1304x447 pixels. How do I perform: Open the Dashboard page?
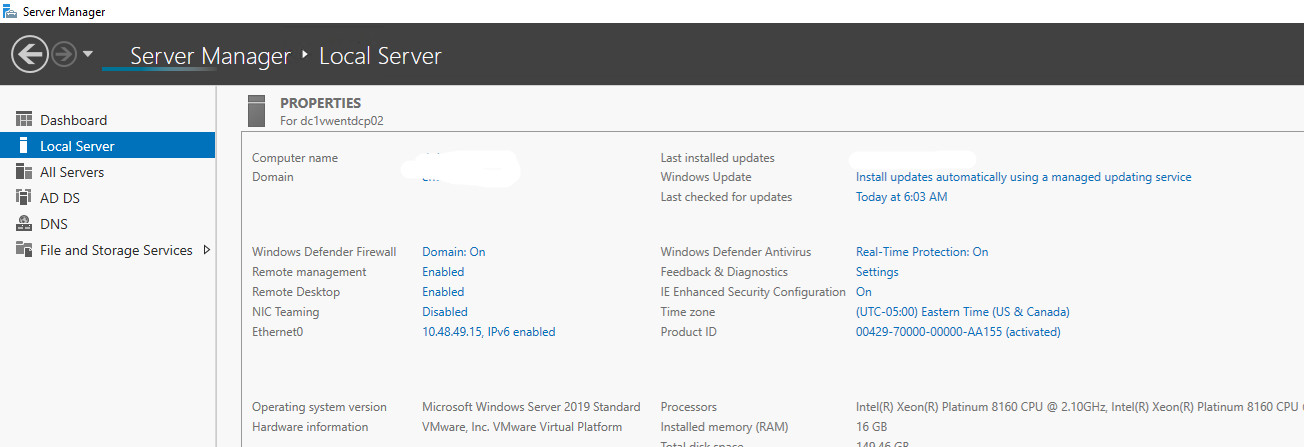pyautogui.click(x=73, y=120)
